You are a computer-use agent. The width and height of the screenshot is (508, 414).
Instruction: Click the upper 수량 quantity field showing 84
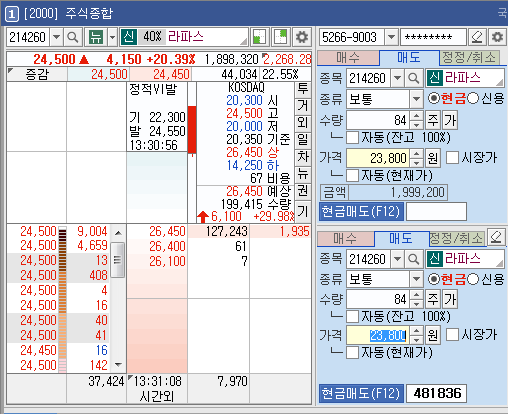pyautogui.click(x=378, y=120)
